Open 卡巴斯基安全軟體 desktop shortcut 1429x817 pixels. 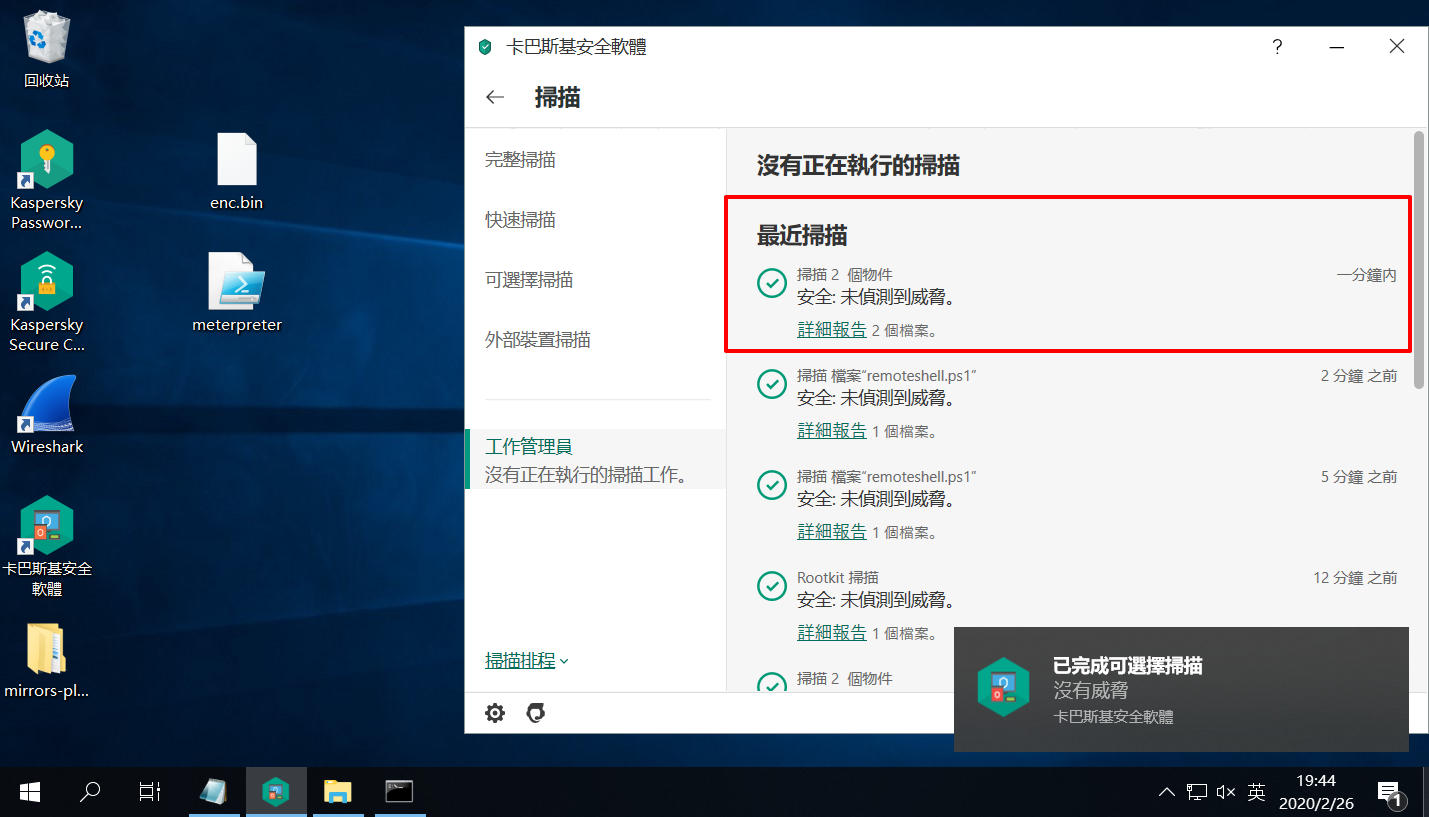tap(46, 547)
